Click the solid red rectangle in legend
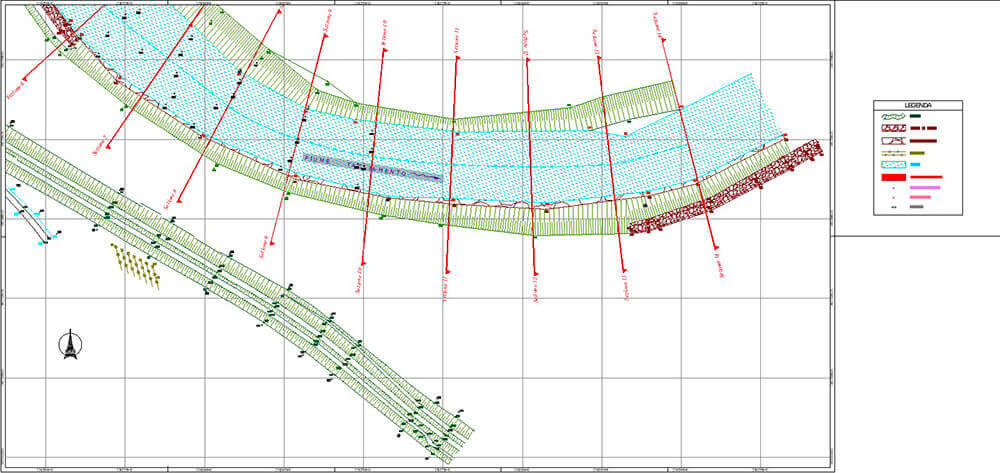Image resolution: width=1000 pixels, height=473 pixels. tap(891, 176)
